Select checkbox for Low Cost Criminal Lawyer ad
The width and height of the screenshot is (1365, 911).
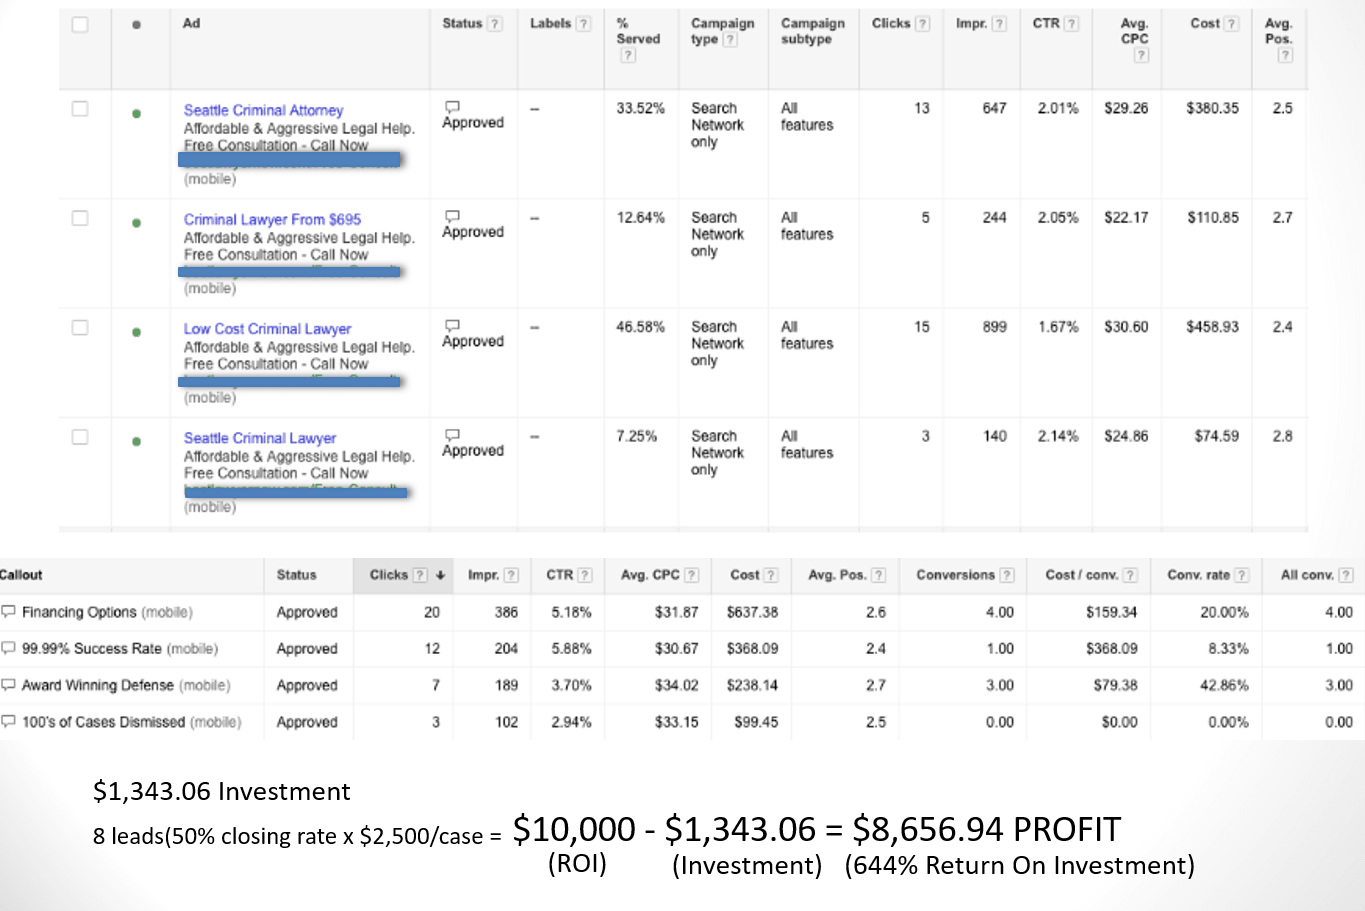click(80, 328)
